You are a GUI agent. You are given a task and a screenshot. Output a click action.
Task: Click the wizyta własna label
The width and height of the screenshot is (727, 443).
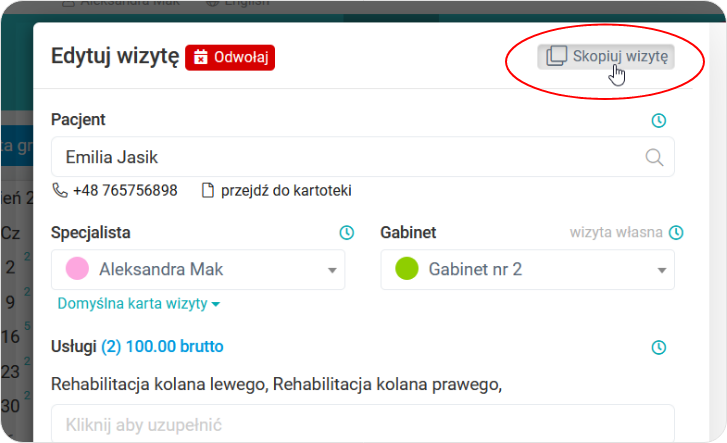pos(616,232)
